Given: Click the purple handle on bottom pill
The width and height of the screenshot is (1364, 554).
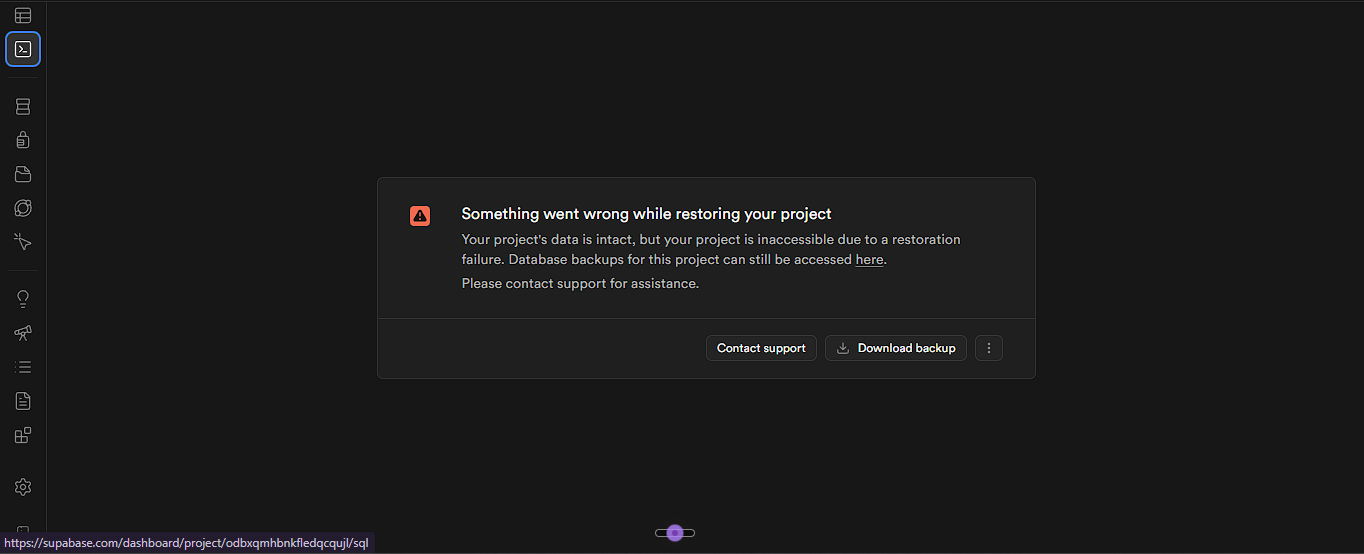Looking at the screenshot, I should coord(675,533).
